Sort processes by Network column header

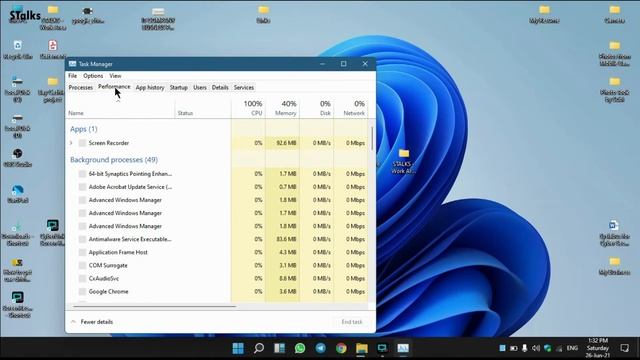350,108
